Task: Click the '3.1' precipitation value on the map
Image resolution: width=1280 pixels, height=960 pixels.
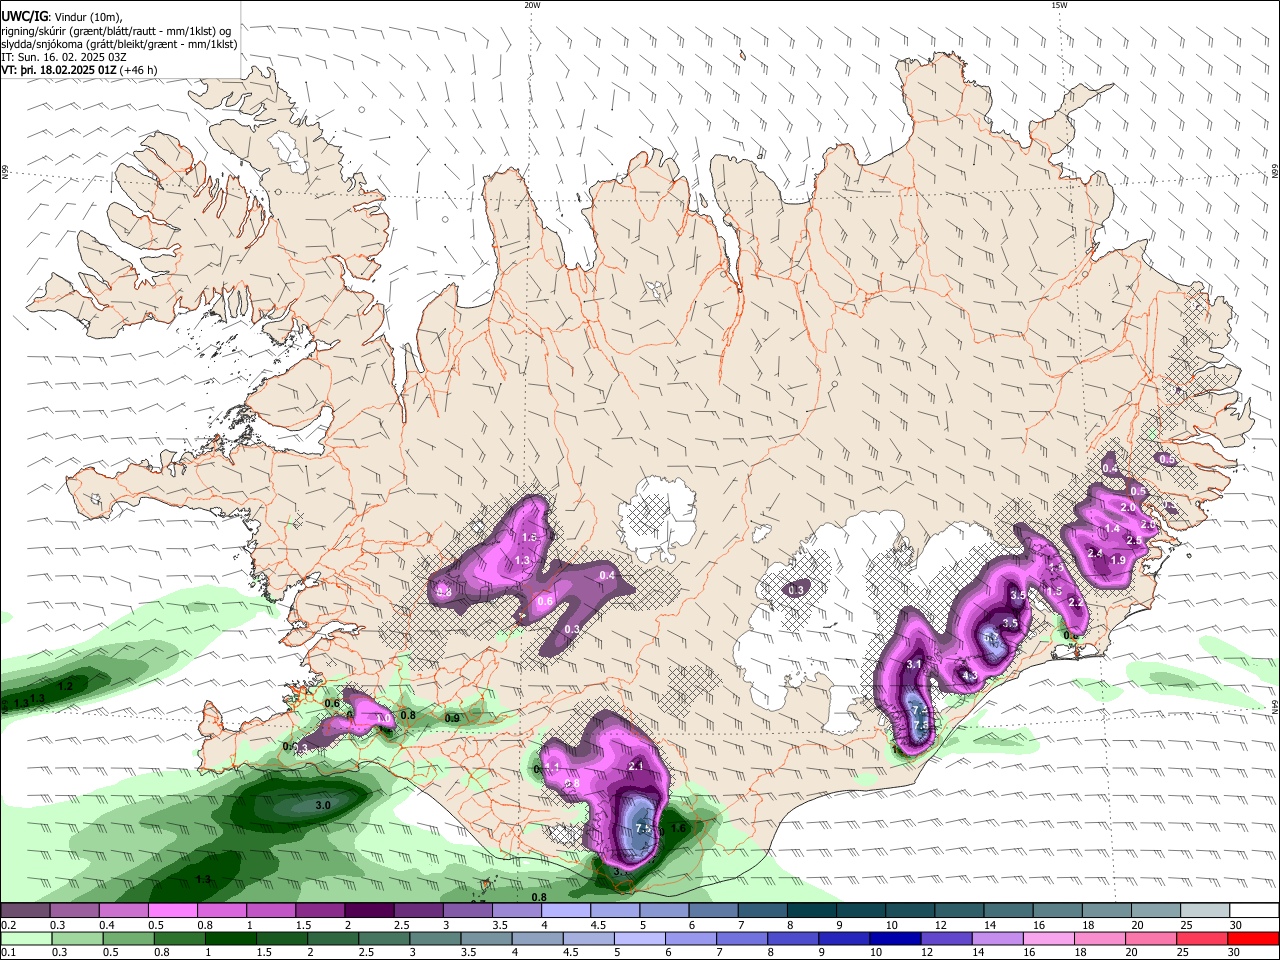Action: (x=913, y=664)
